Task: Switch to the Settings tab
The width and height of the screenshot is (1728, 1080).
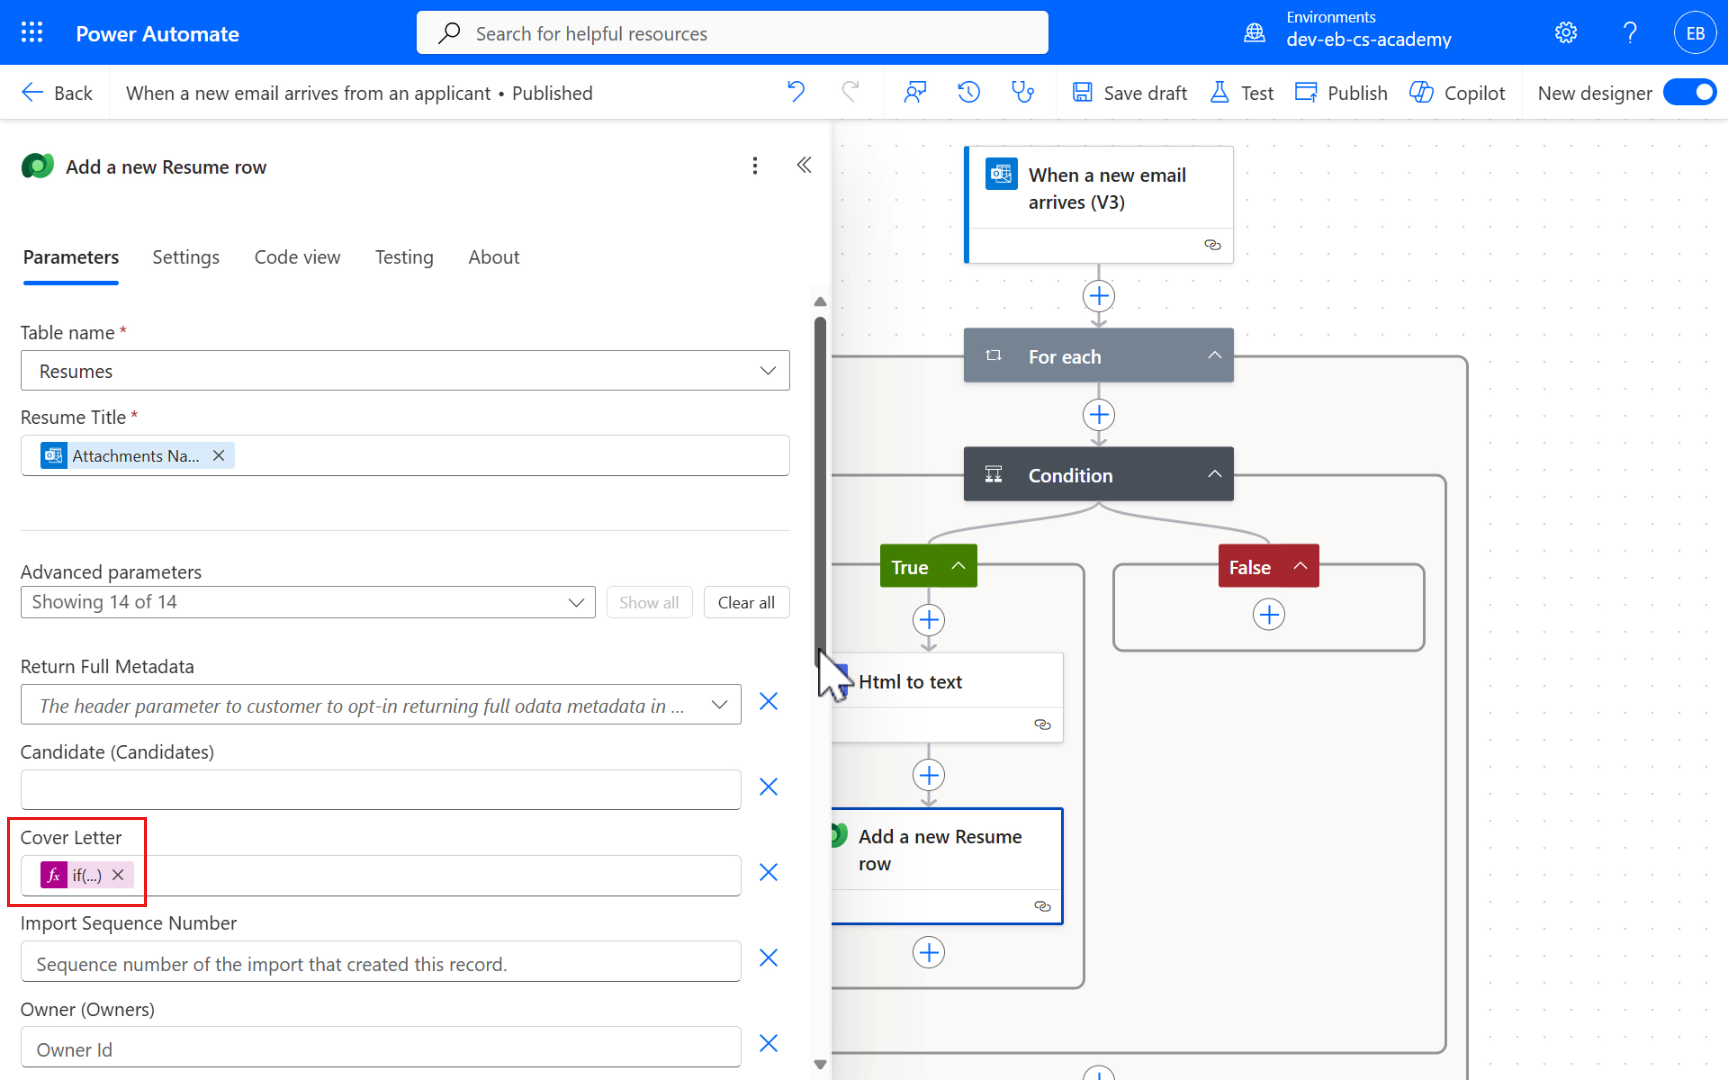Action: pos(186,257)
